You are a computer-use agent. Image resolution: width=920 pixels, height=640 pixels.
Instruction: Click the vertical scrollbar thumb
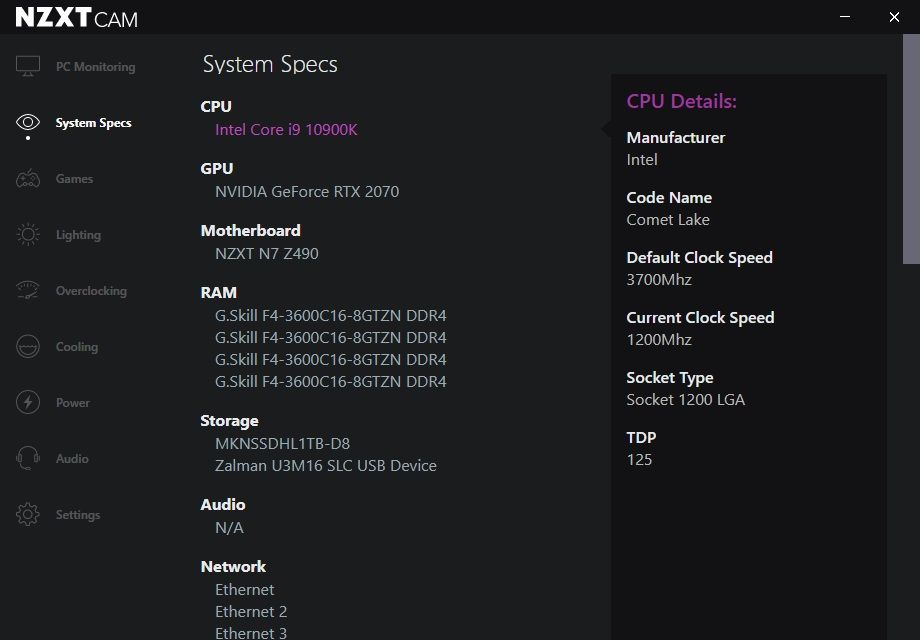(x=911, y=149)
